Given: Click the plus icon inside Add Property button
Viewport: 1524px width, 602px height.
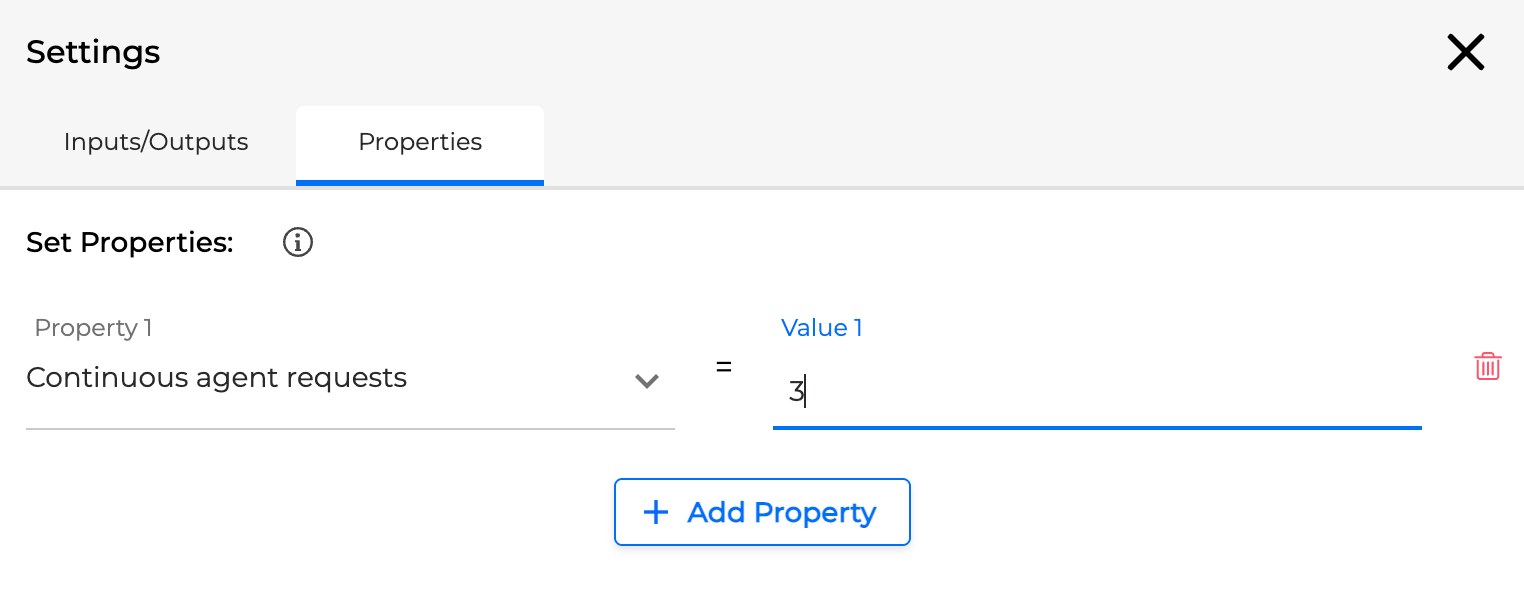Looking at the screenshot, I should [655, 512].
